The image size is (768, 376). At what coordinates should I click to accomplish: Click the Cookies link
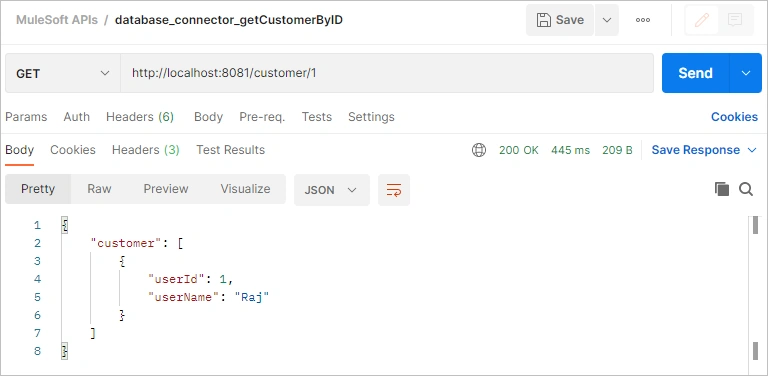[734, 117]
